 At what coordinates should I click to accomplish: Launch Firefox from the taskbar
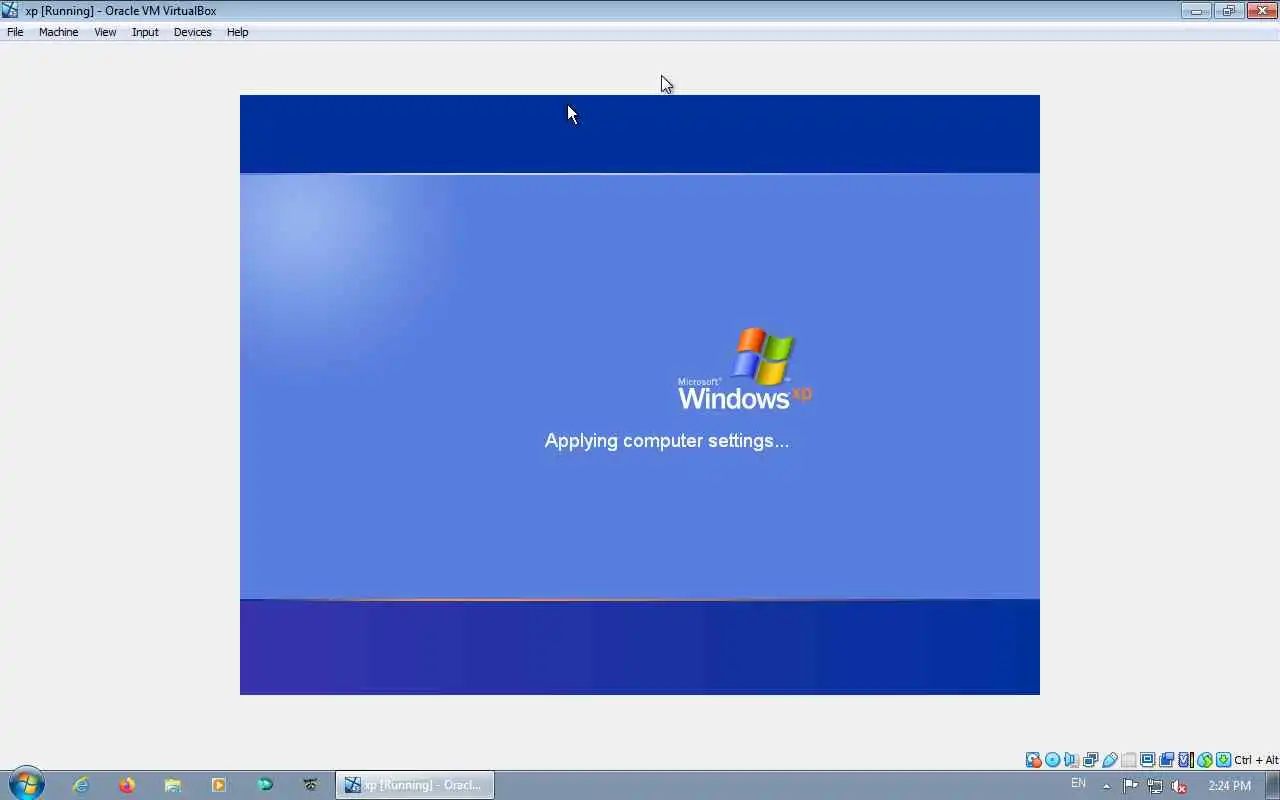pyautogui.click(x=127, y=785)
